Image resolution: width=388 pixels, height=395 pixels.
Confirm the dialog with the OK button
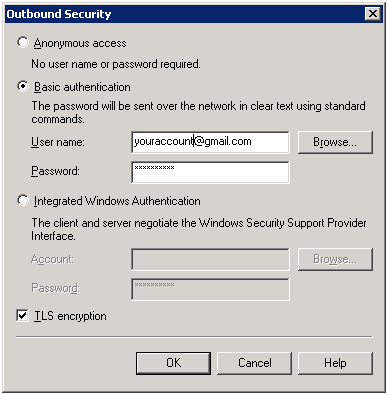coord(173,363)
